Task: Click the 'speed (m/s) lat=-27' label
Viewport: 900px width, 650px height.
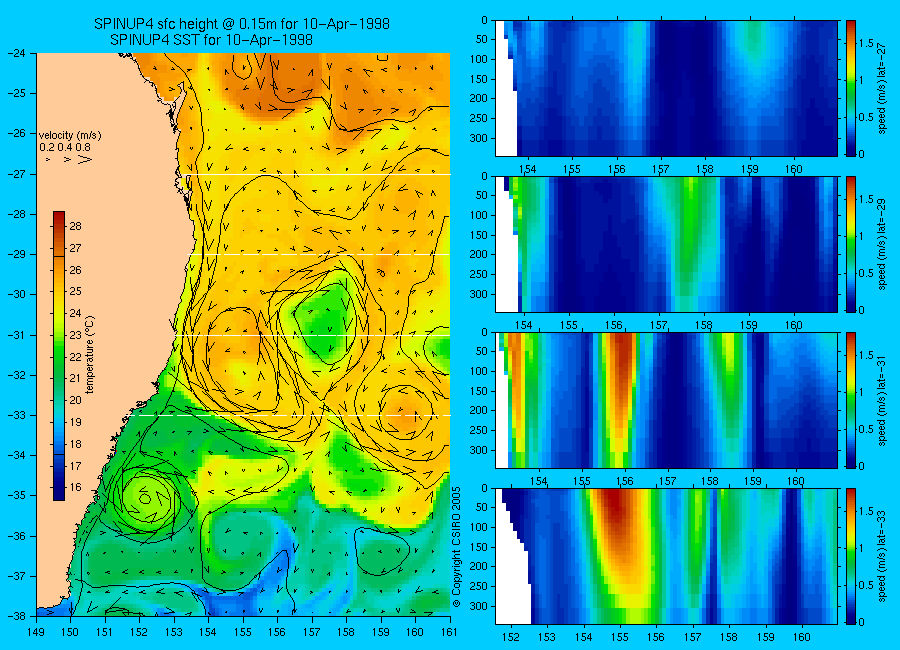Action: pyautogui.click(x=882, y=88)
